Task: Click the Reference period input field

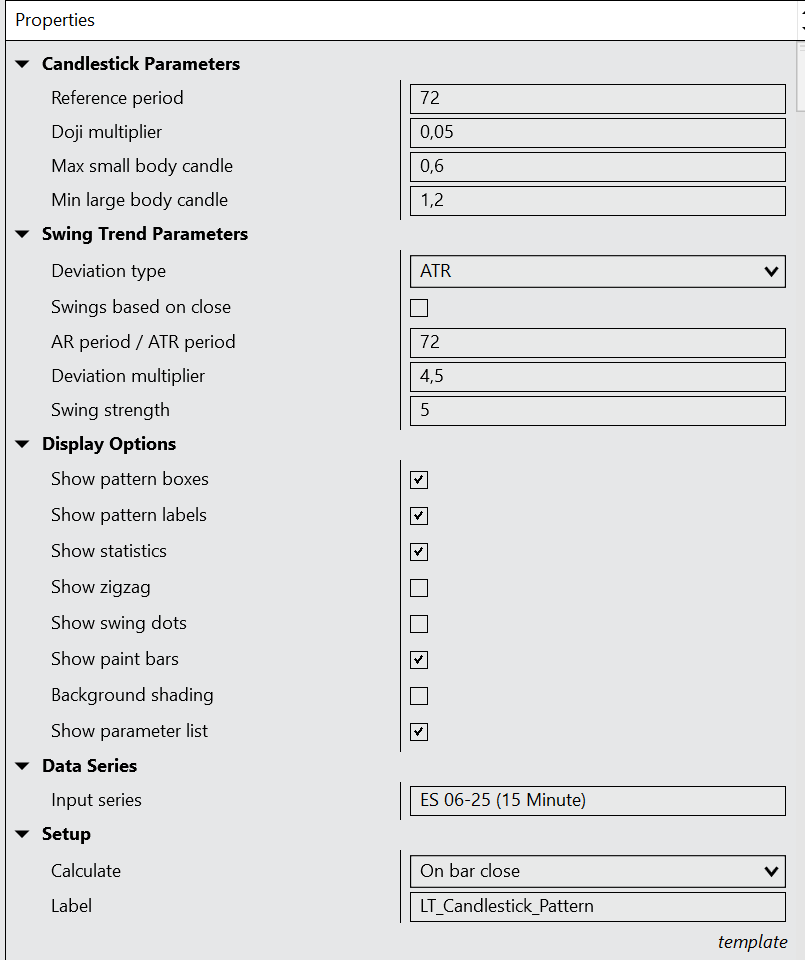Action: 597,98
